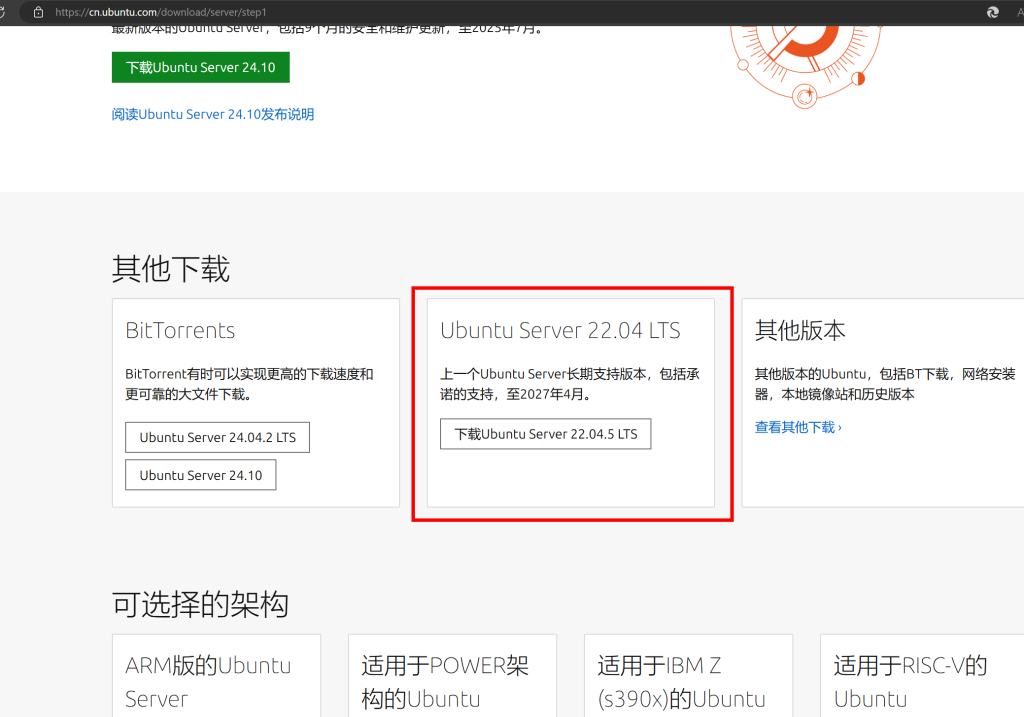The height and width of the screenshot is (717, 1024).
Task: Click the browser reload icon
Action: pyautogui.click(x=2, y=12)
